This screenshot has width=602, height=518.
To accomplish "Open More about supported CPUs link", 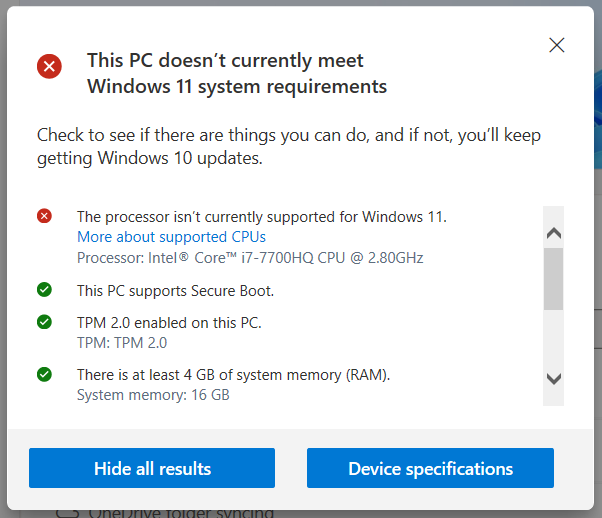I will pyautogui.click(x=171, y=237).
